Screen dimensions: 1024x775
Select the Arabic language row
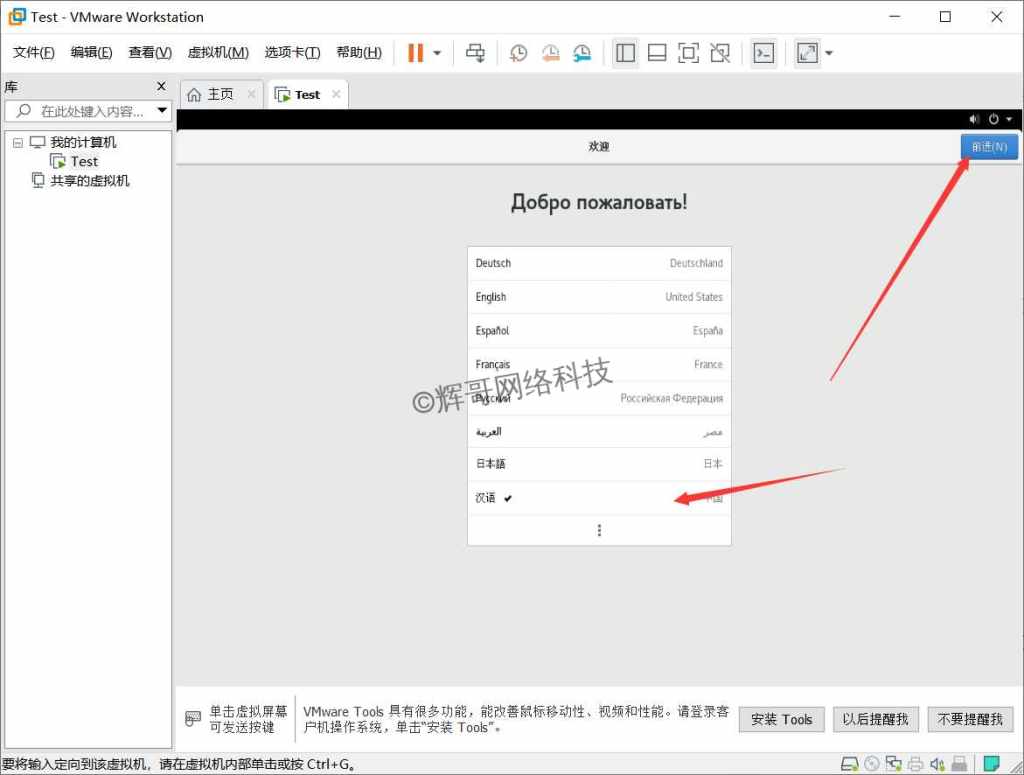coord(599,432)
